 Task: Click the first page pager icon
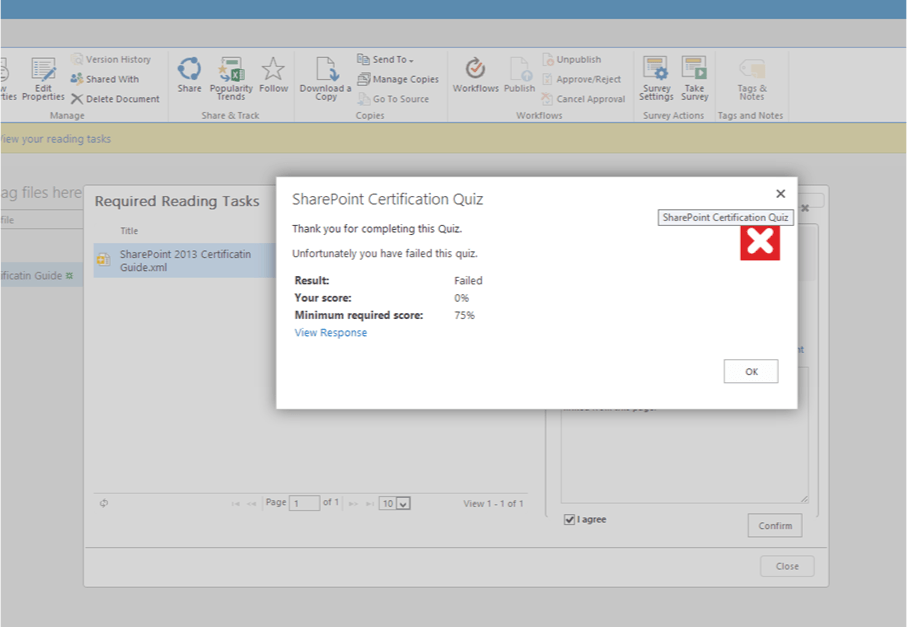[235, 504]
